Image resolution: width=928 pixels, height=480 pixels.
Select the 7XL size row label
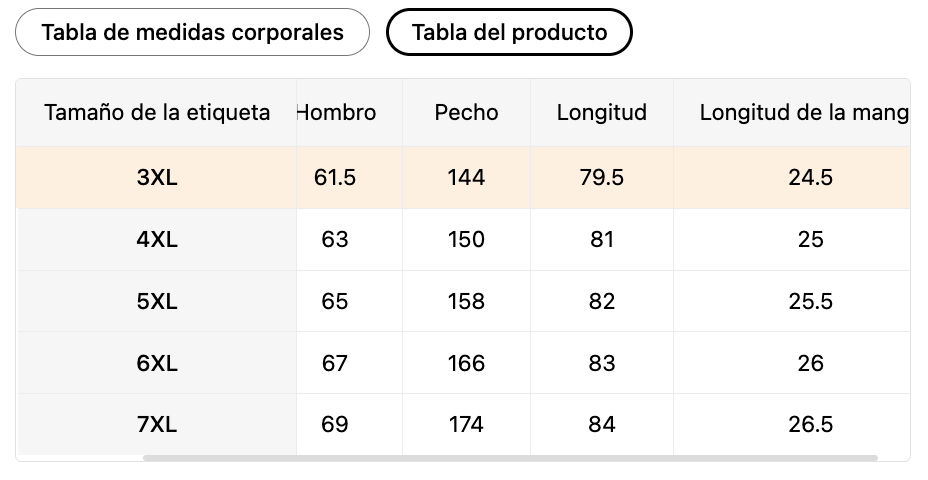point(157,424)
